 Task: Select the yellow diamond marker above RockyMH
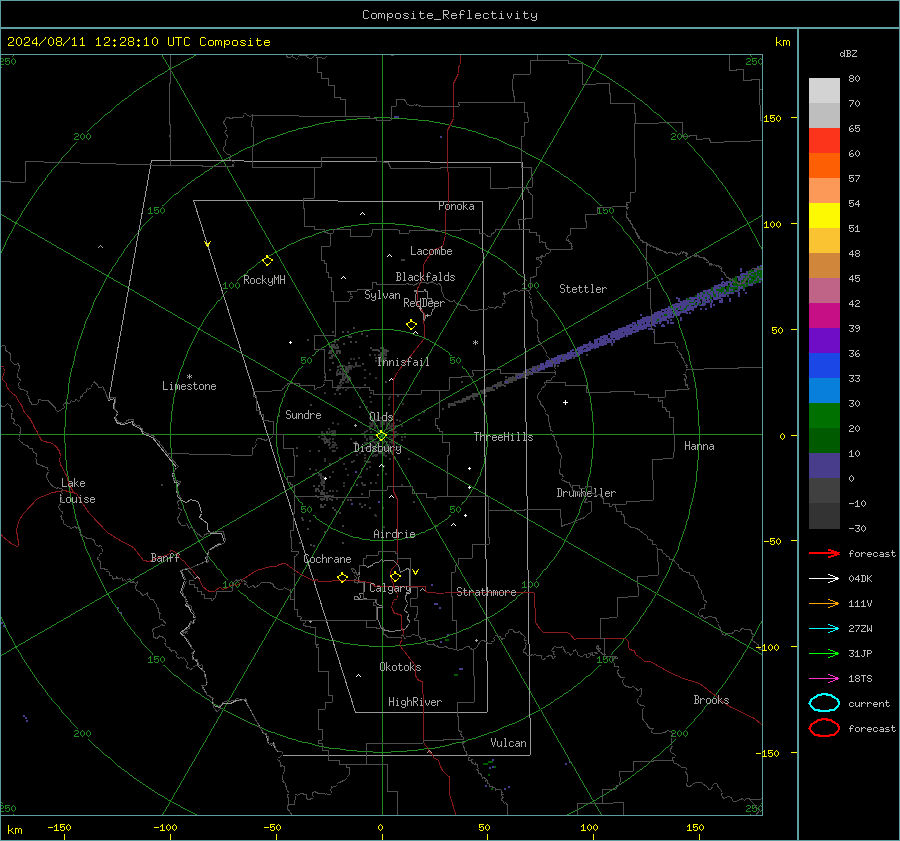(267, 261)
